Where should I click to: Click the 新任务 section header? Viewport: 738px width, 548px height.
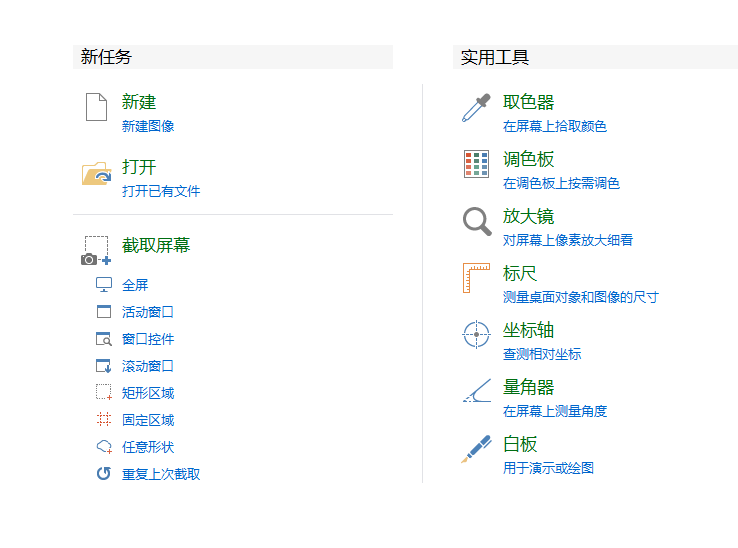233,57
